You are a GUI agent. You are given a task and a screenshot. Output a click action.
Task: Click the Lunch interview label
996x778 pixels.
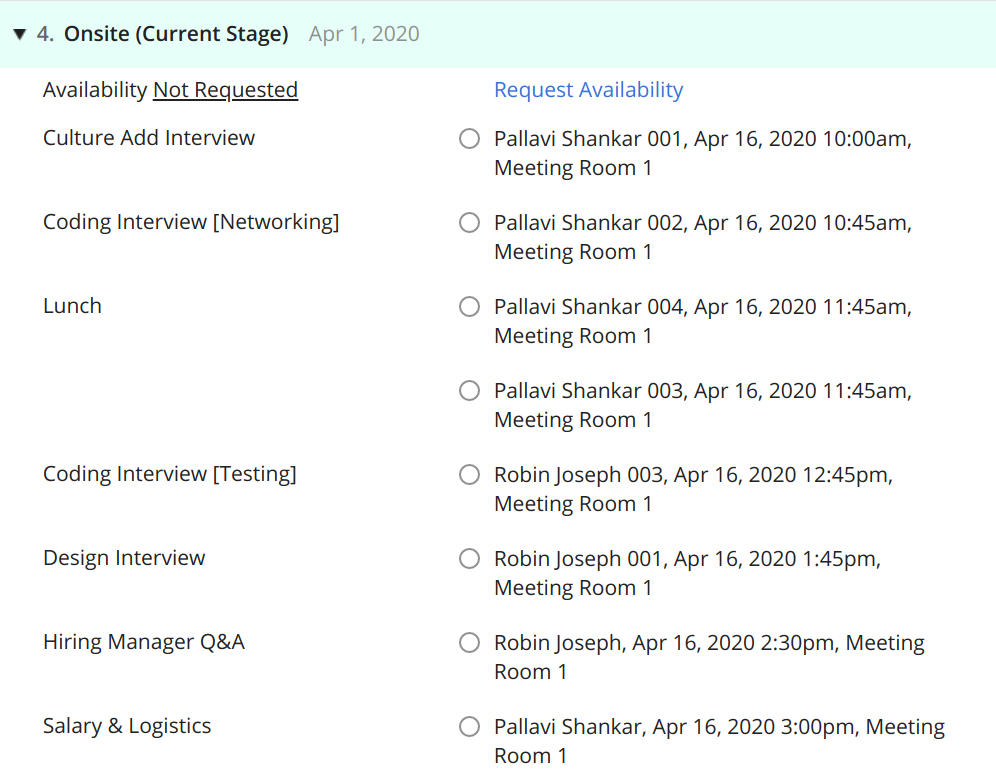pyautogui.click(x=72, y=306)
